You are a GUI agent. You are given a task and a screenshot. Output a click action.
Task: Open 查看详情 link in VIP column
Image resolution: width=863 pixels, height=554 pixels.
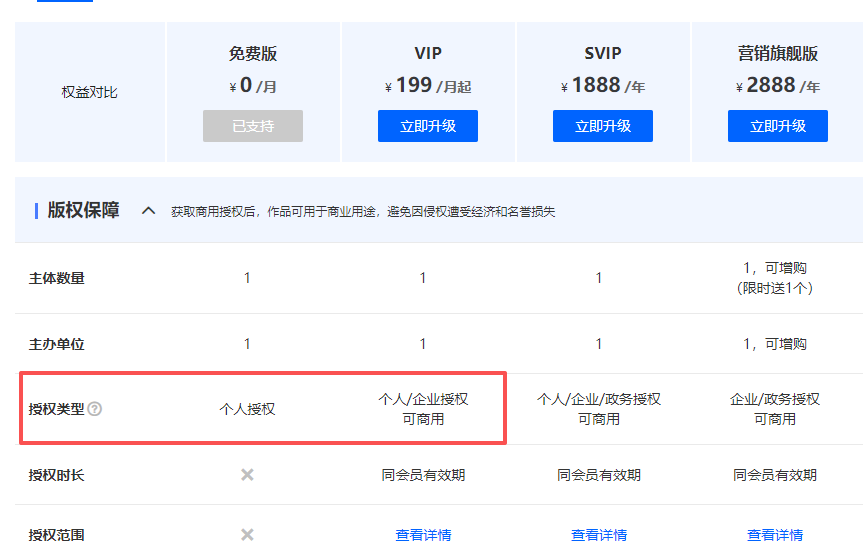click(423, 535)
